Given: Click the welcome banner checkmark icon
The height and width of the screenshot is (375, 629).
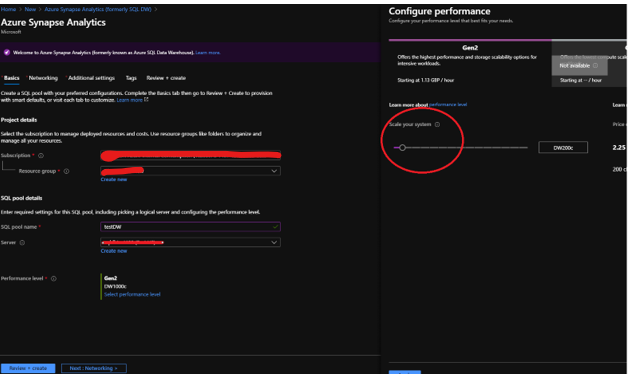Looking at the screenshot, I should click(7, 53).
